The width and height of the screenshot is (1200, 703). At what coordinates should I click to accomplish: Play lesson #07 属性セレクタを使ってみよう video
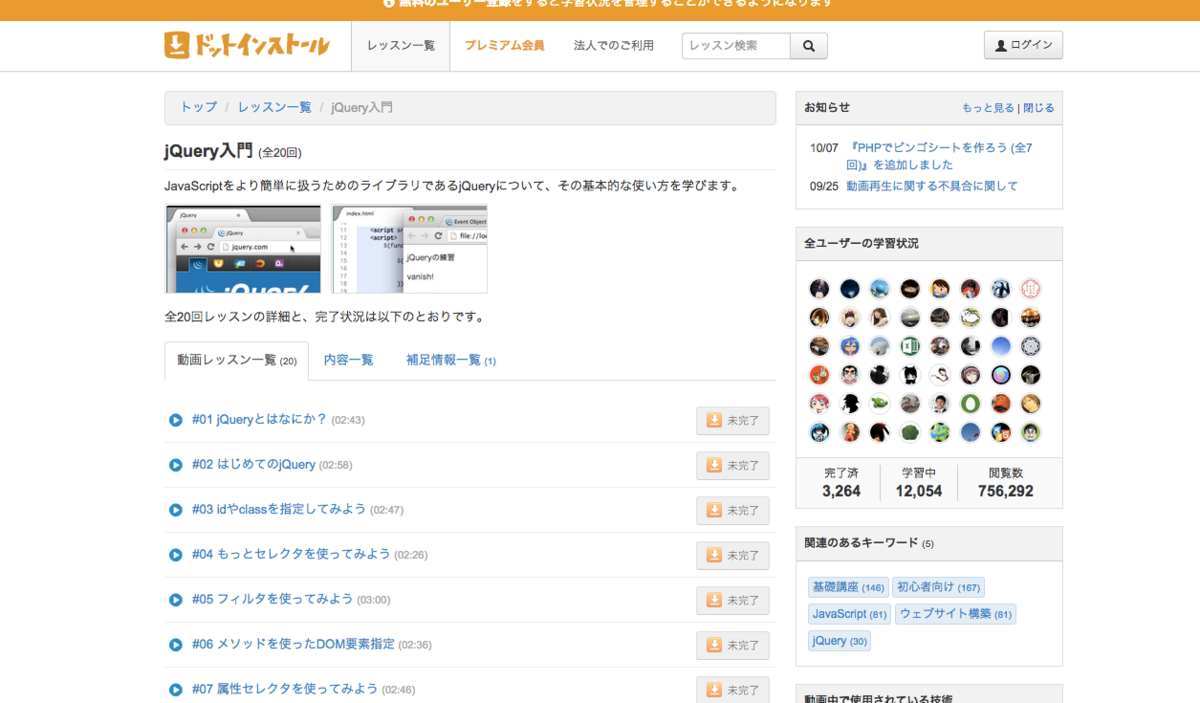tap(175, 690)
